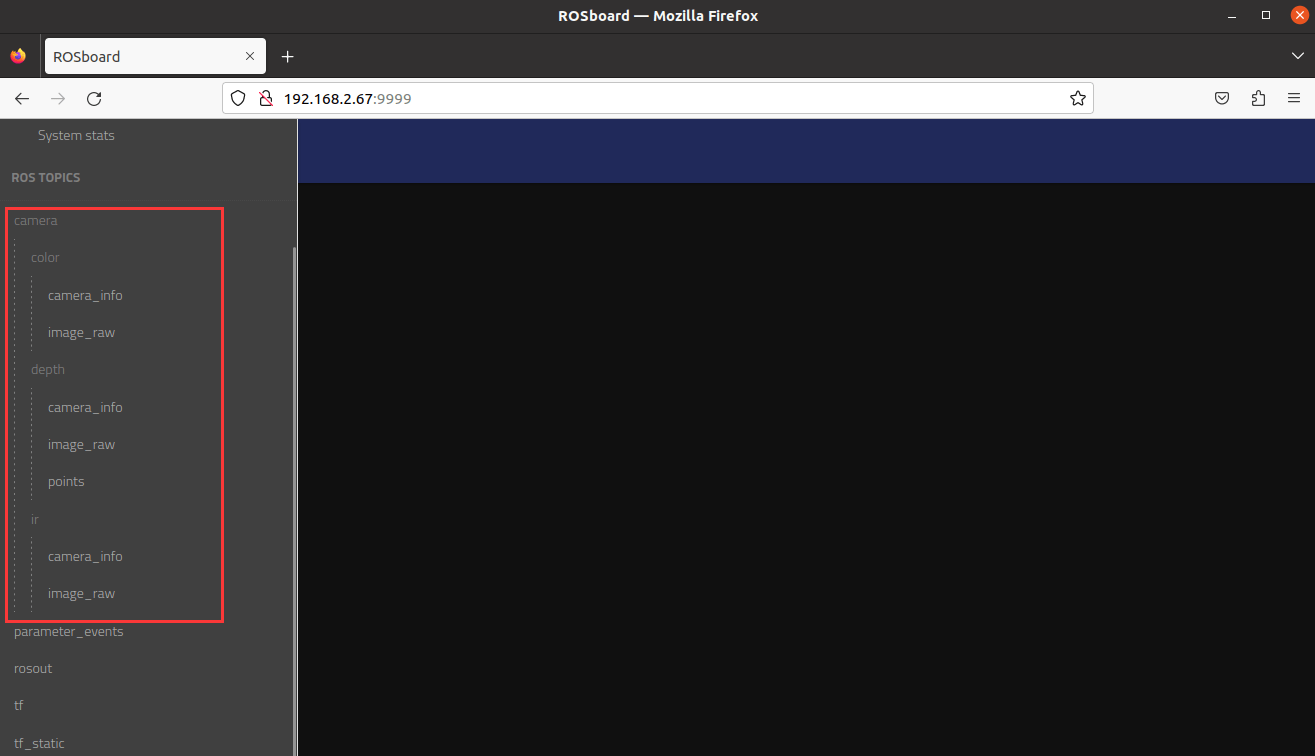Open the tracking protection shield icon
The width and height of the screenshot is (1315, 756).
[238, 98]
